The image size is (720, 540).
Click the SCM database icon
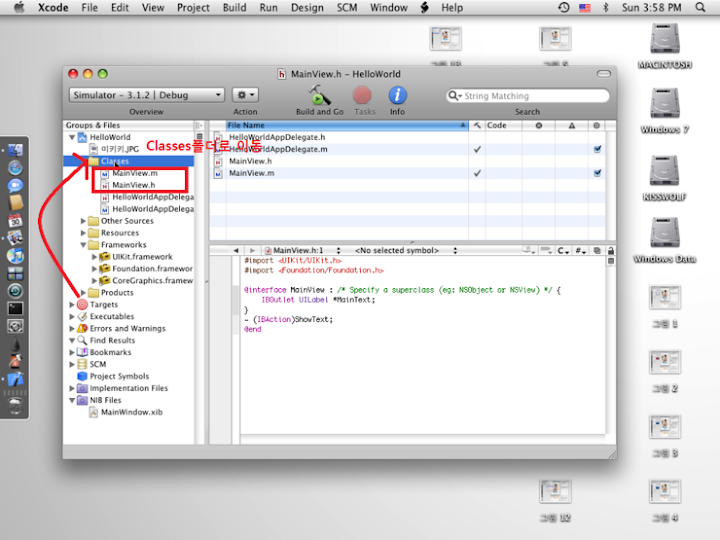82,364
